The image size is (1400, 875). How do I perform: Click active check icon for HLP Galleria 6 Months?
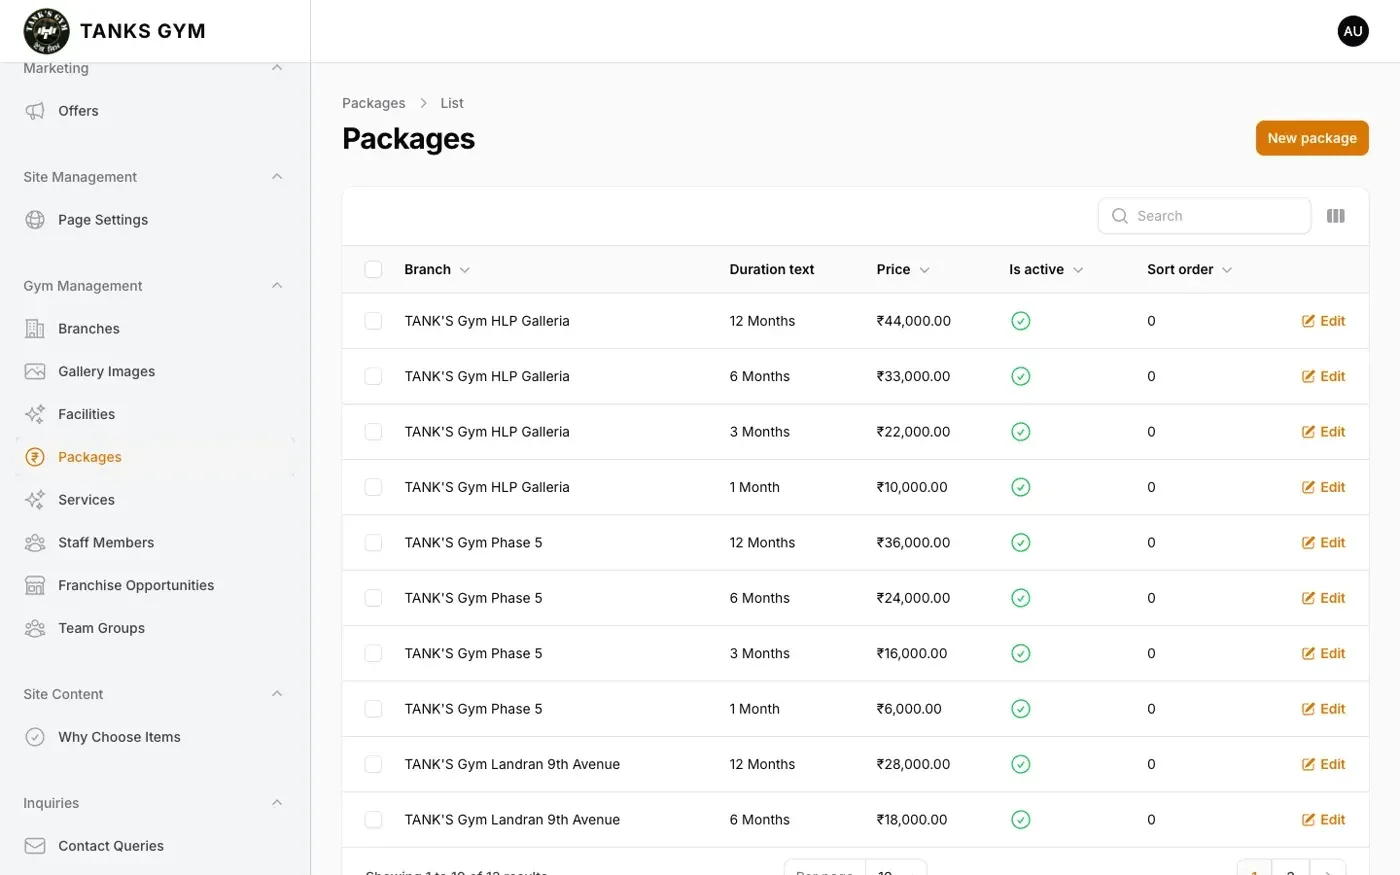click(x=1020, y=377)
